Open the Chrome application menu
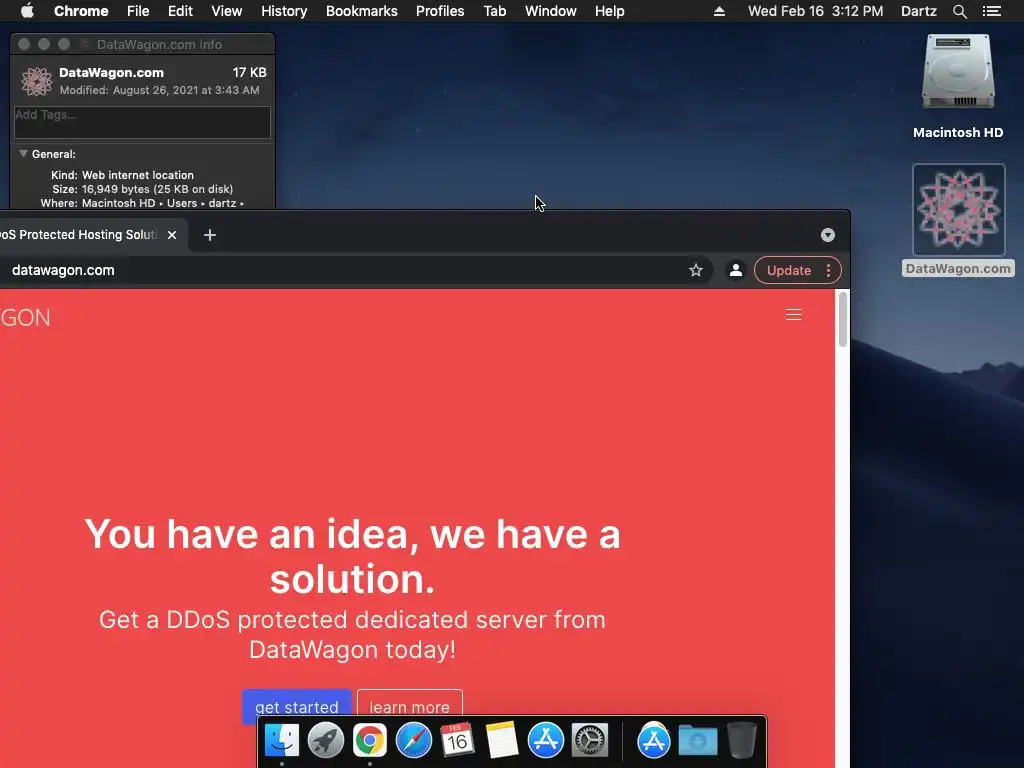The width and height of the screenshot is (1024, 768). click(x=81, y=11)
